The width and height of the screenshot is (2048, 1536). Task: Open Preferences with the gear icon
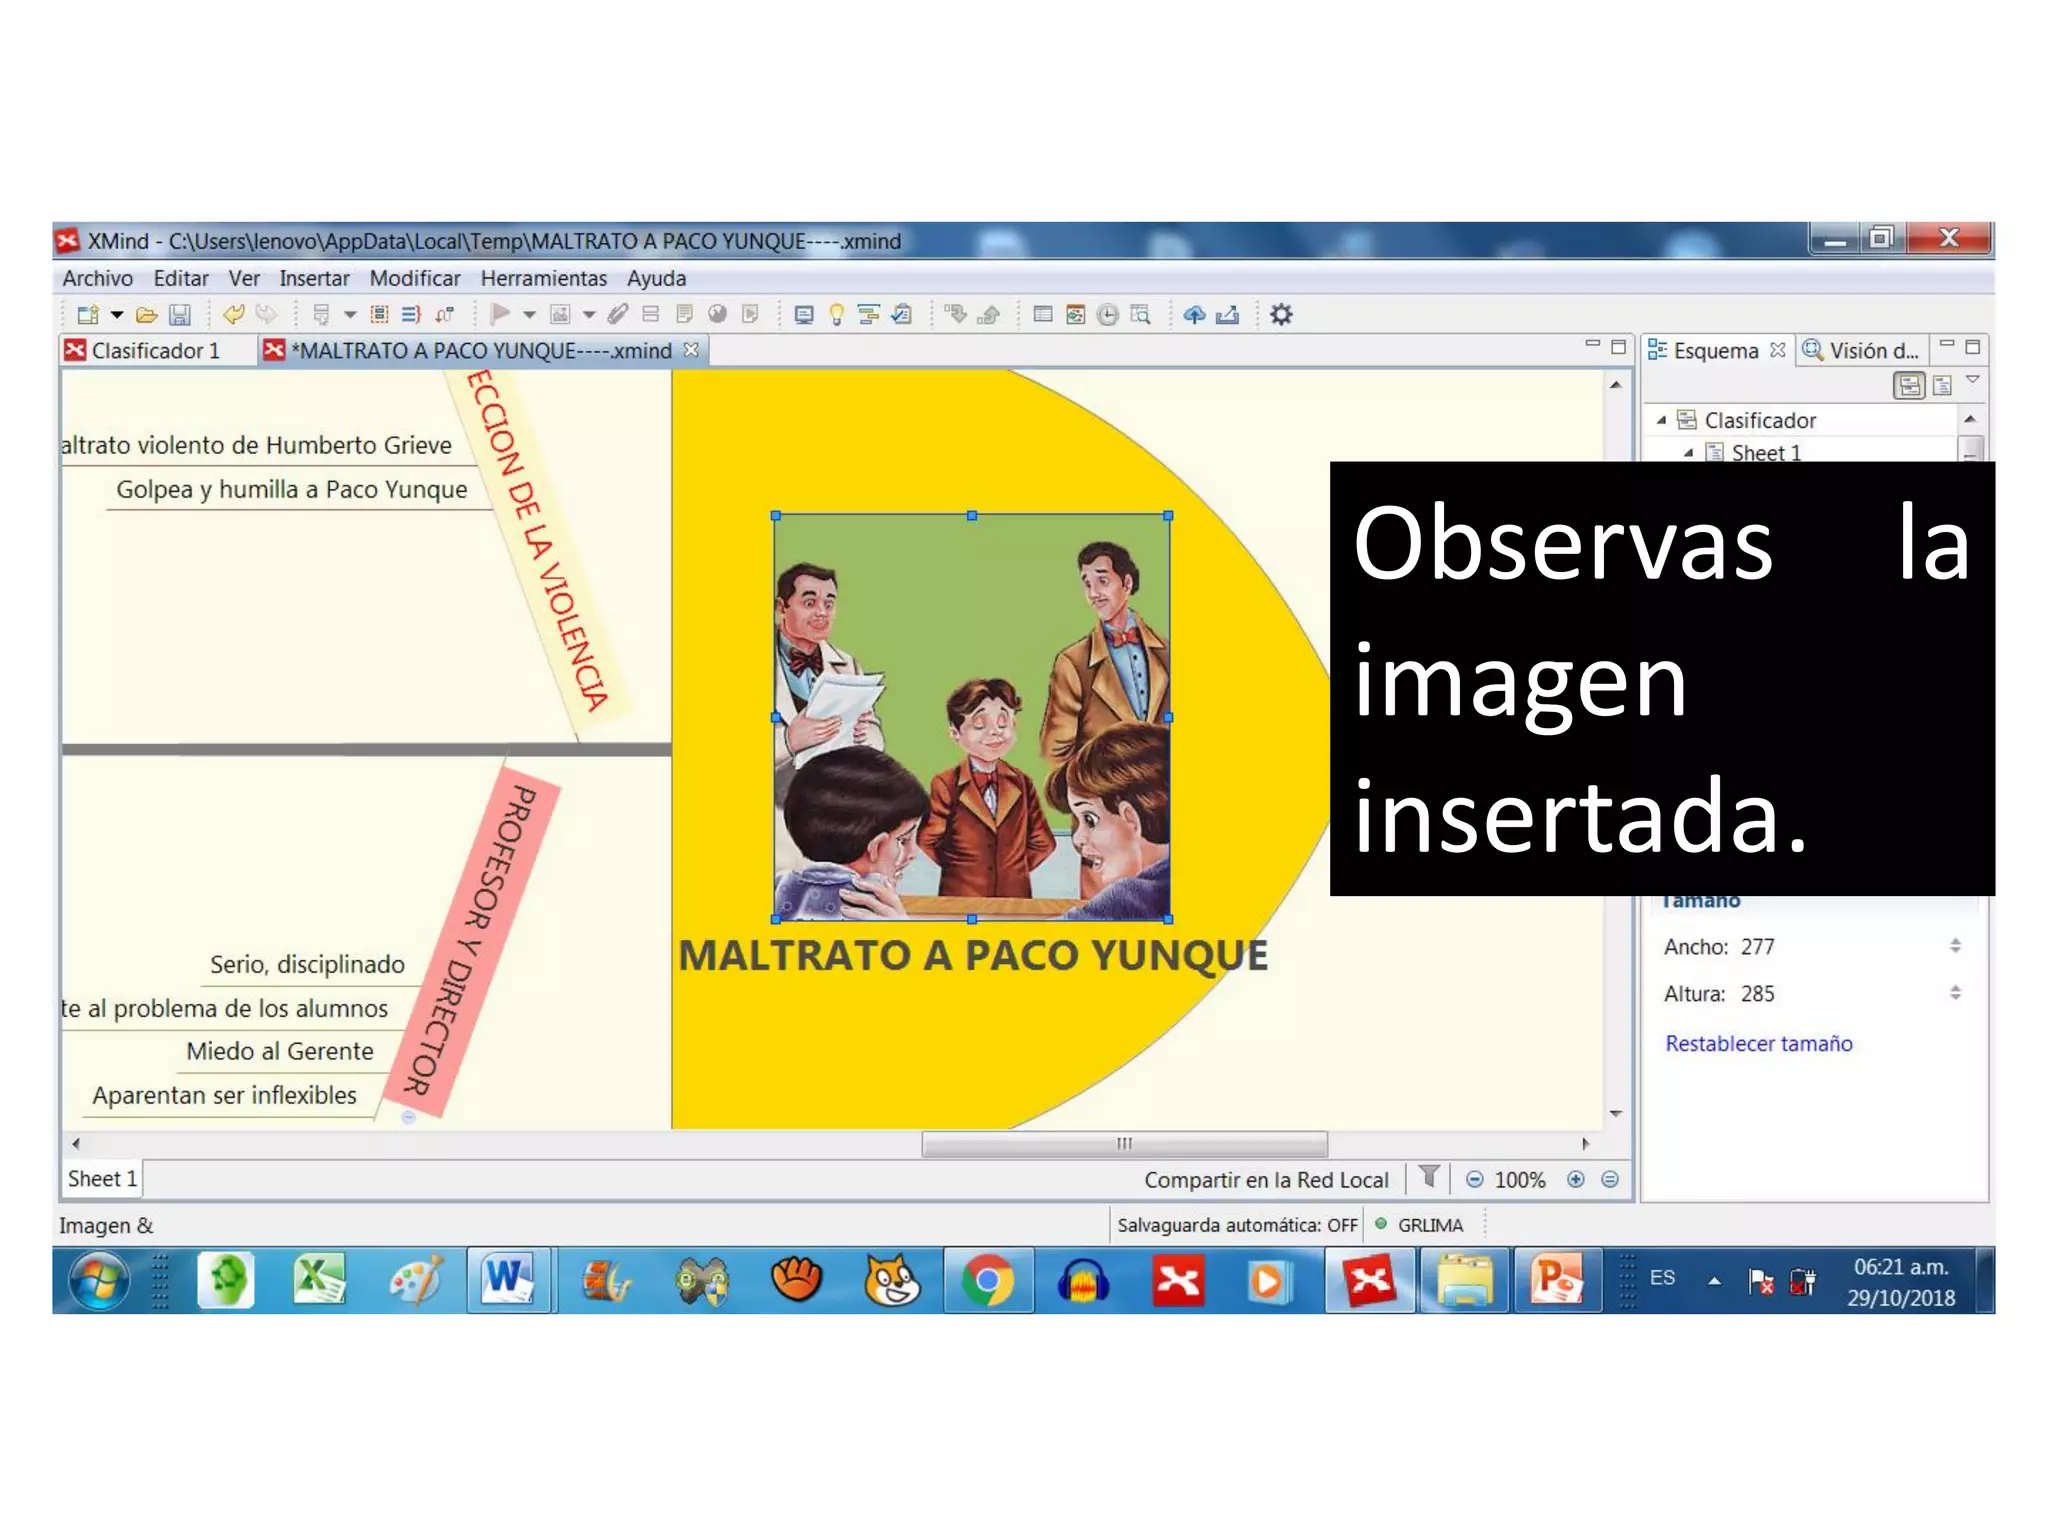pyautogui.click(x=1281, y=315)
